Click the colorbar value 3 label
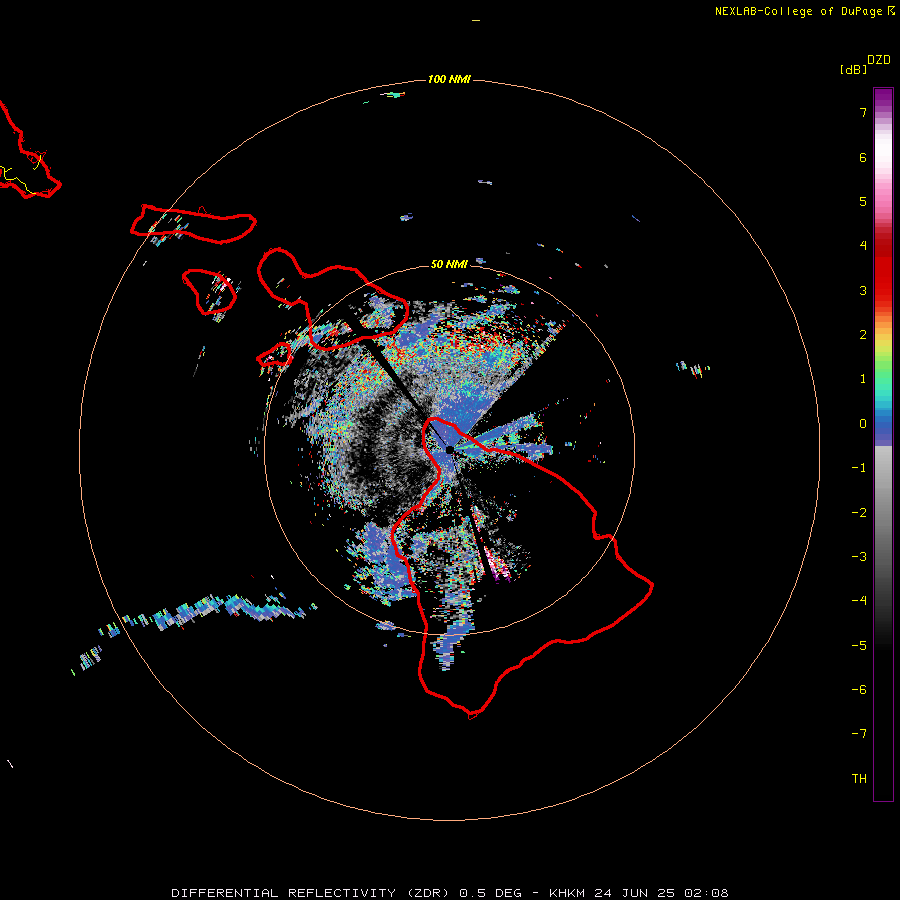 click(863, 290)
